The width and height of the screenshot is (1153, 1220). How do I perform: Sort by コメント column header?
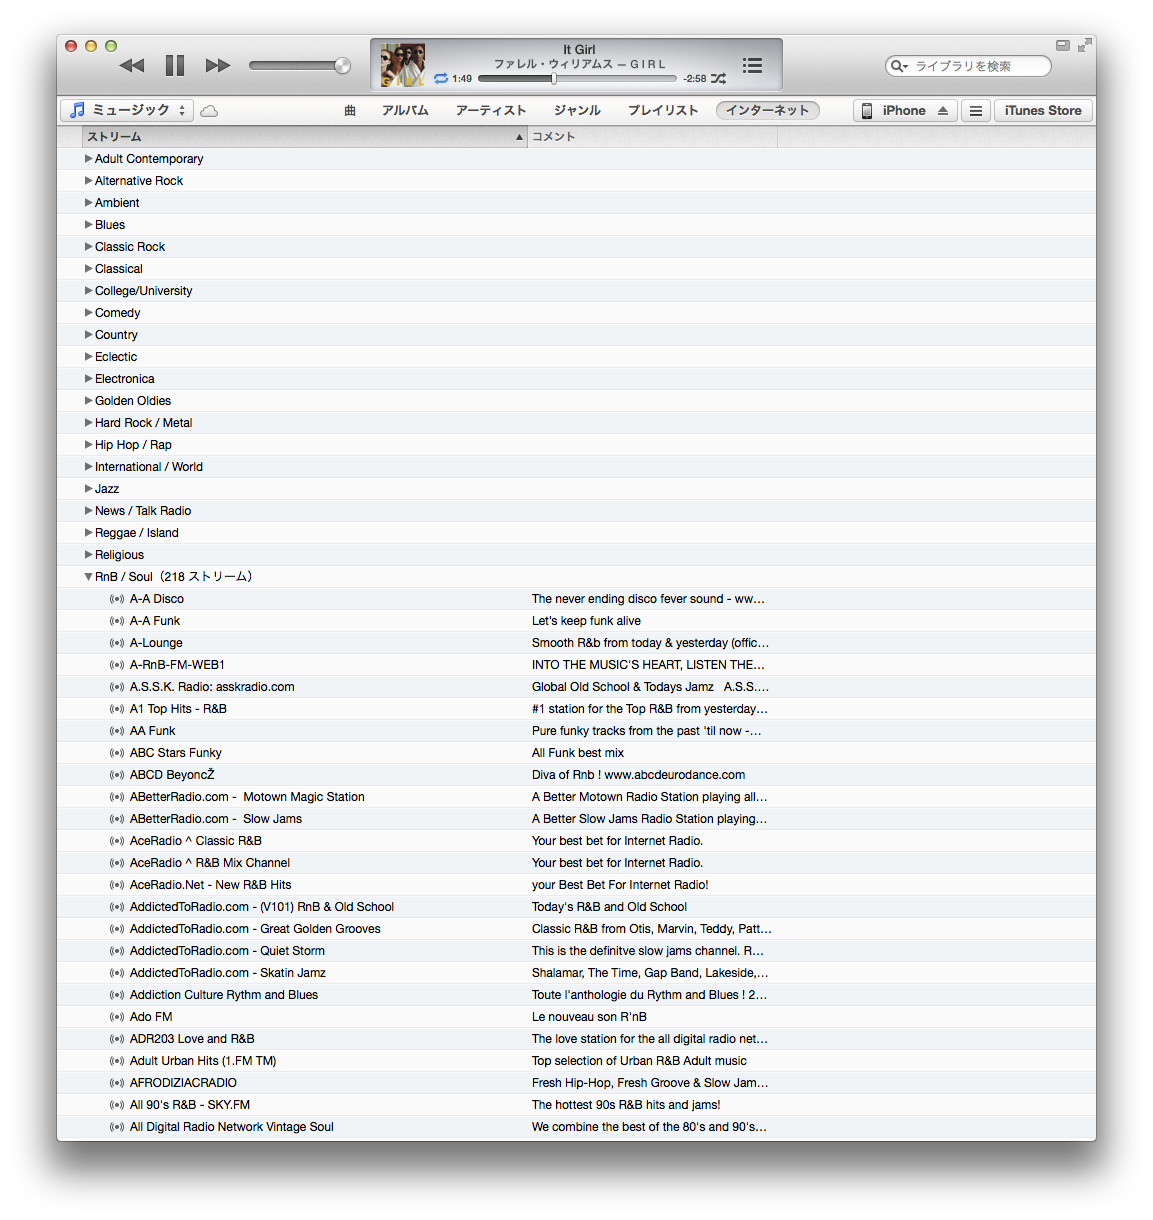coord(652,137)
